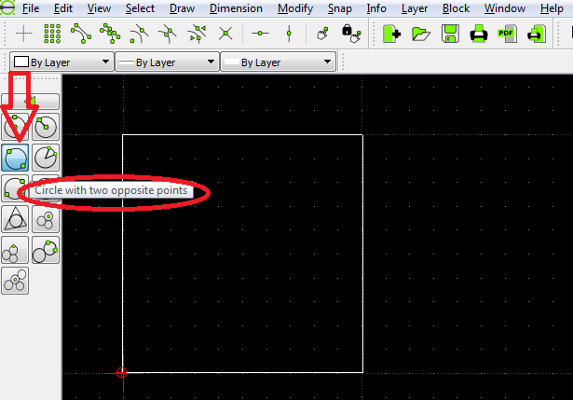573x400 pixels.
Task: Open the color By Layer dropdown
Action: click(61, 62)
